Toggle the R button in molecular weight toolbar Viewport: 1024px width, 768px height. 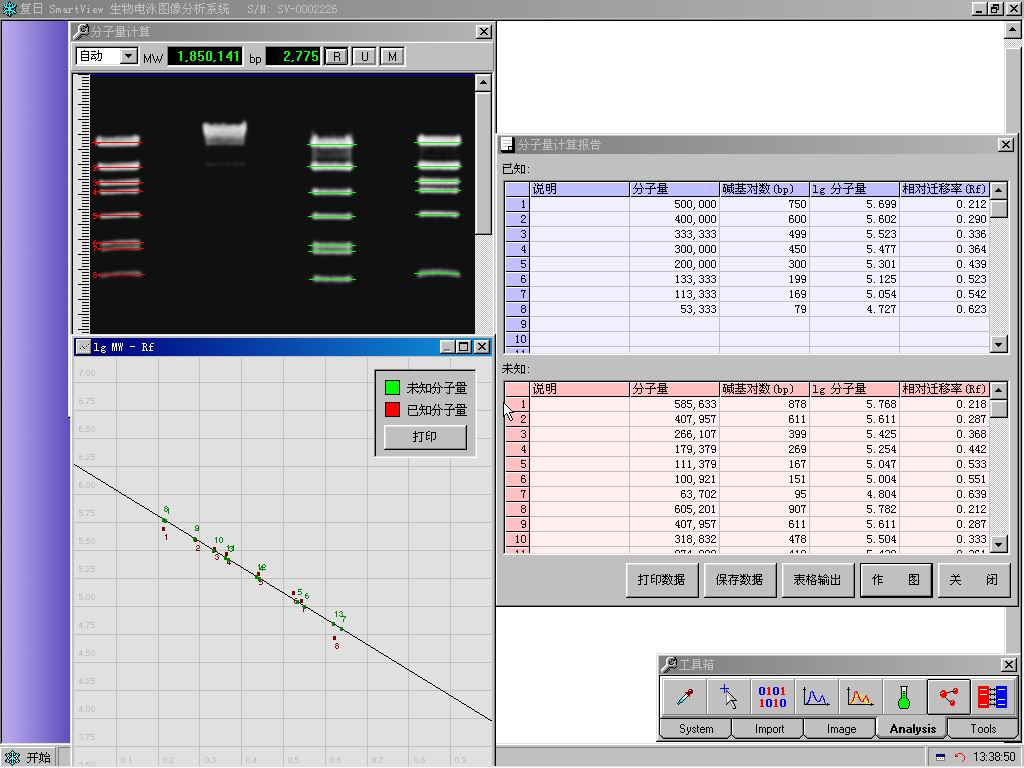tap(336, 56)
